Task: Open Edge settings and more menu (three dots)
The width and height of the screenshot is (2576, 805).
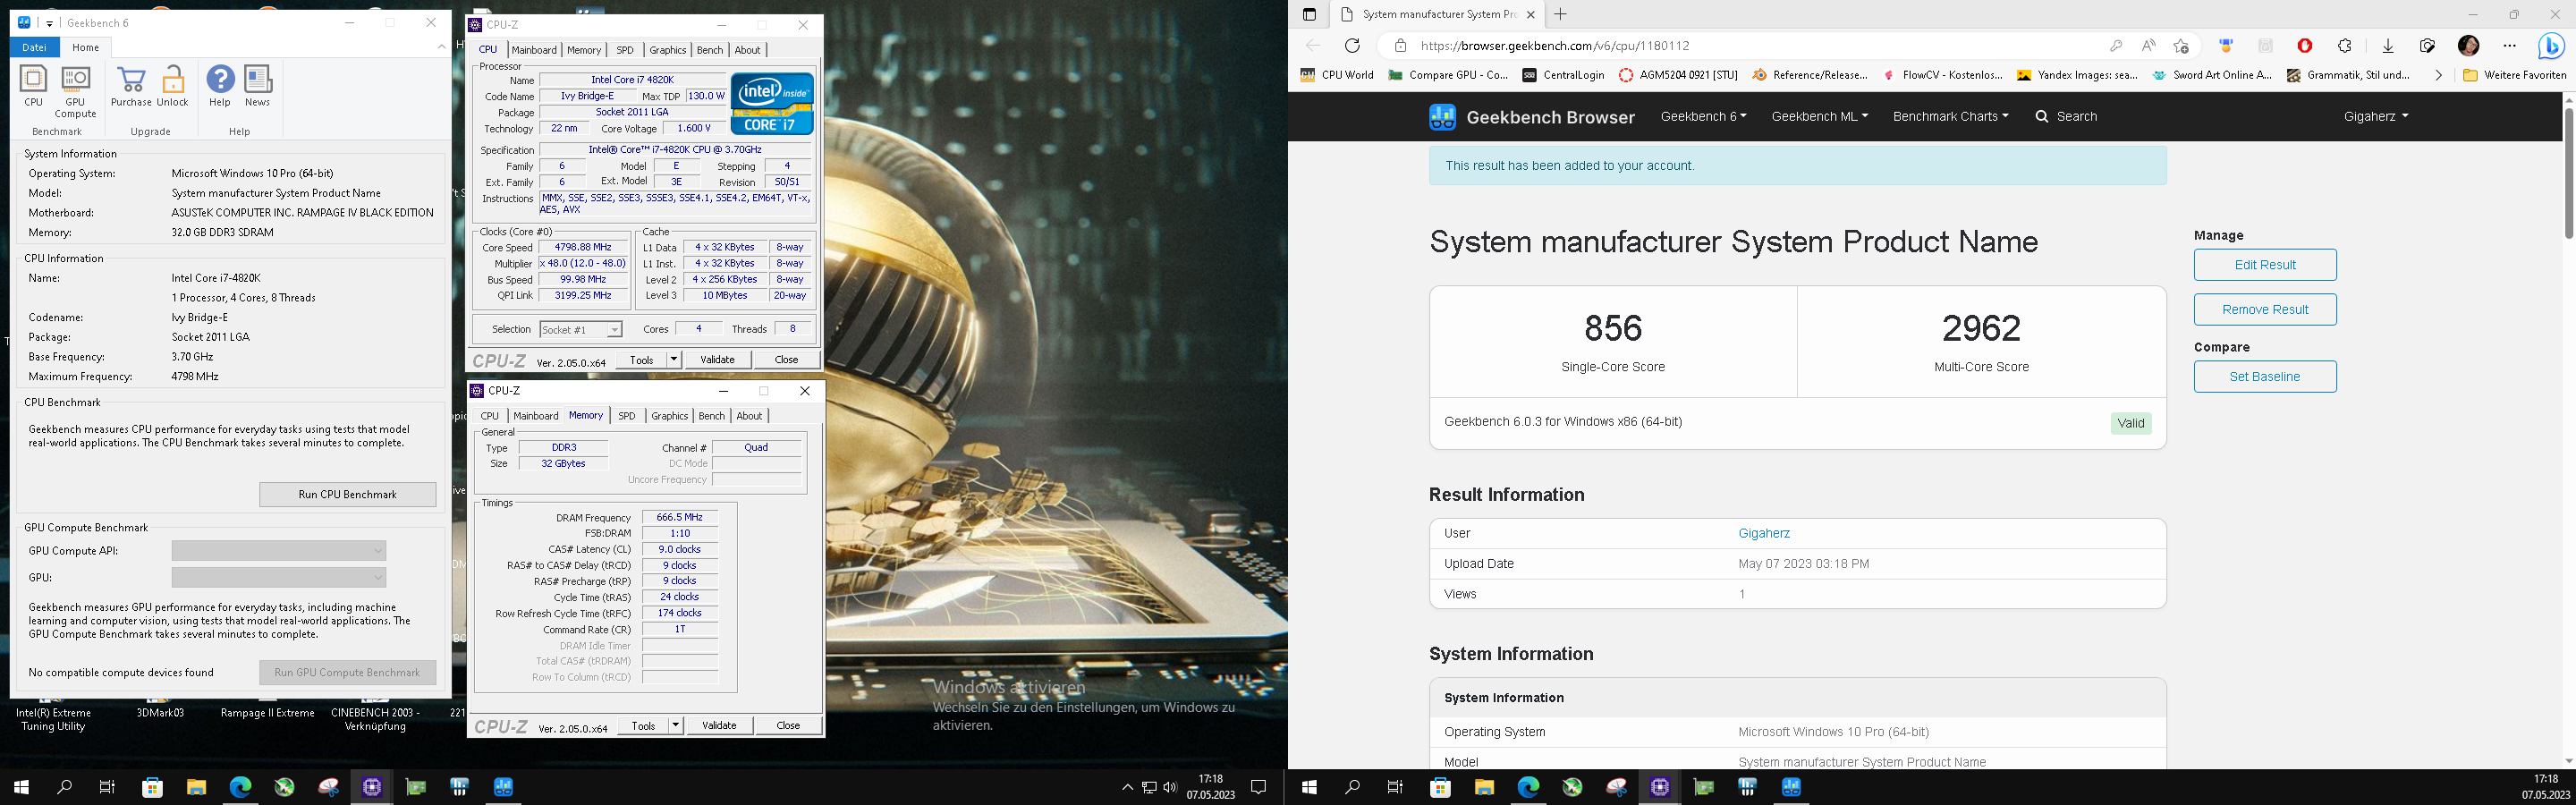Action: pyautogui.click(x=2509, y=45)
